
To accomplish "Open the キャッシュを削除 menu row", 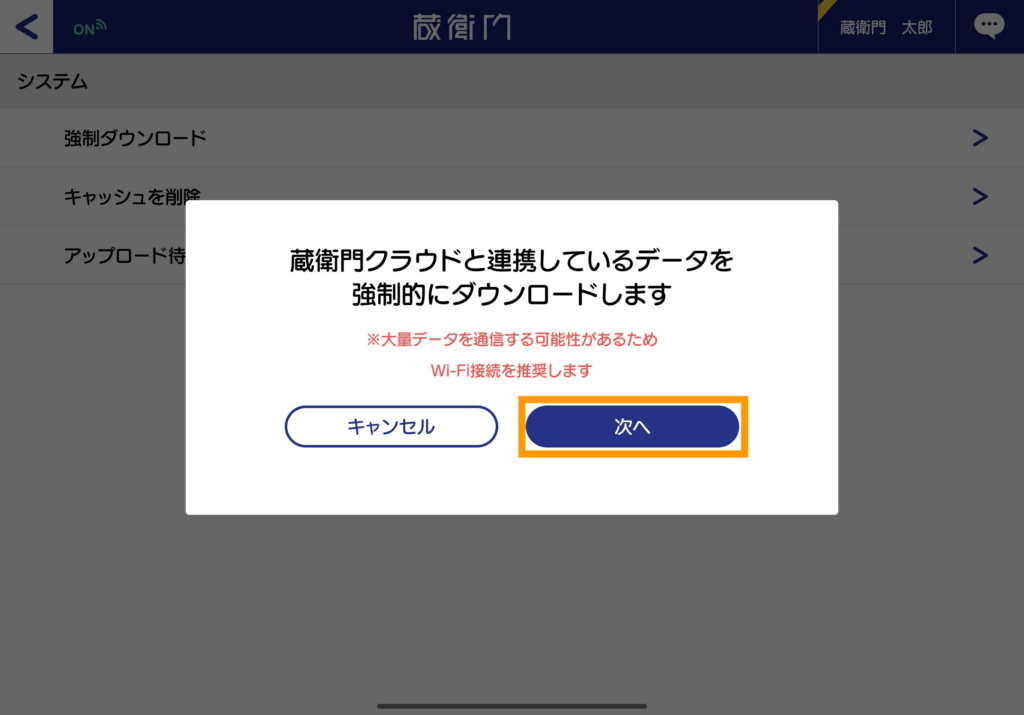I will 512,197.
